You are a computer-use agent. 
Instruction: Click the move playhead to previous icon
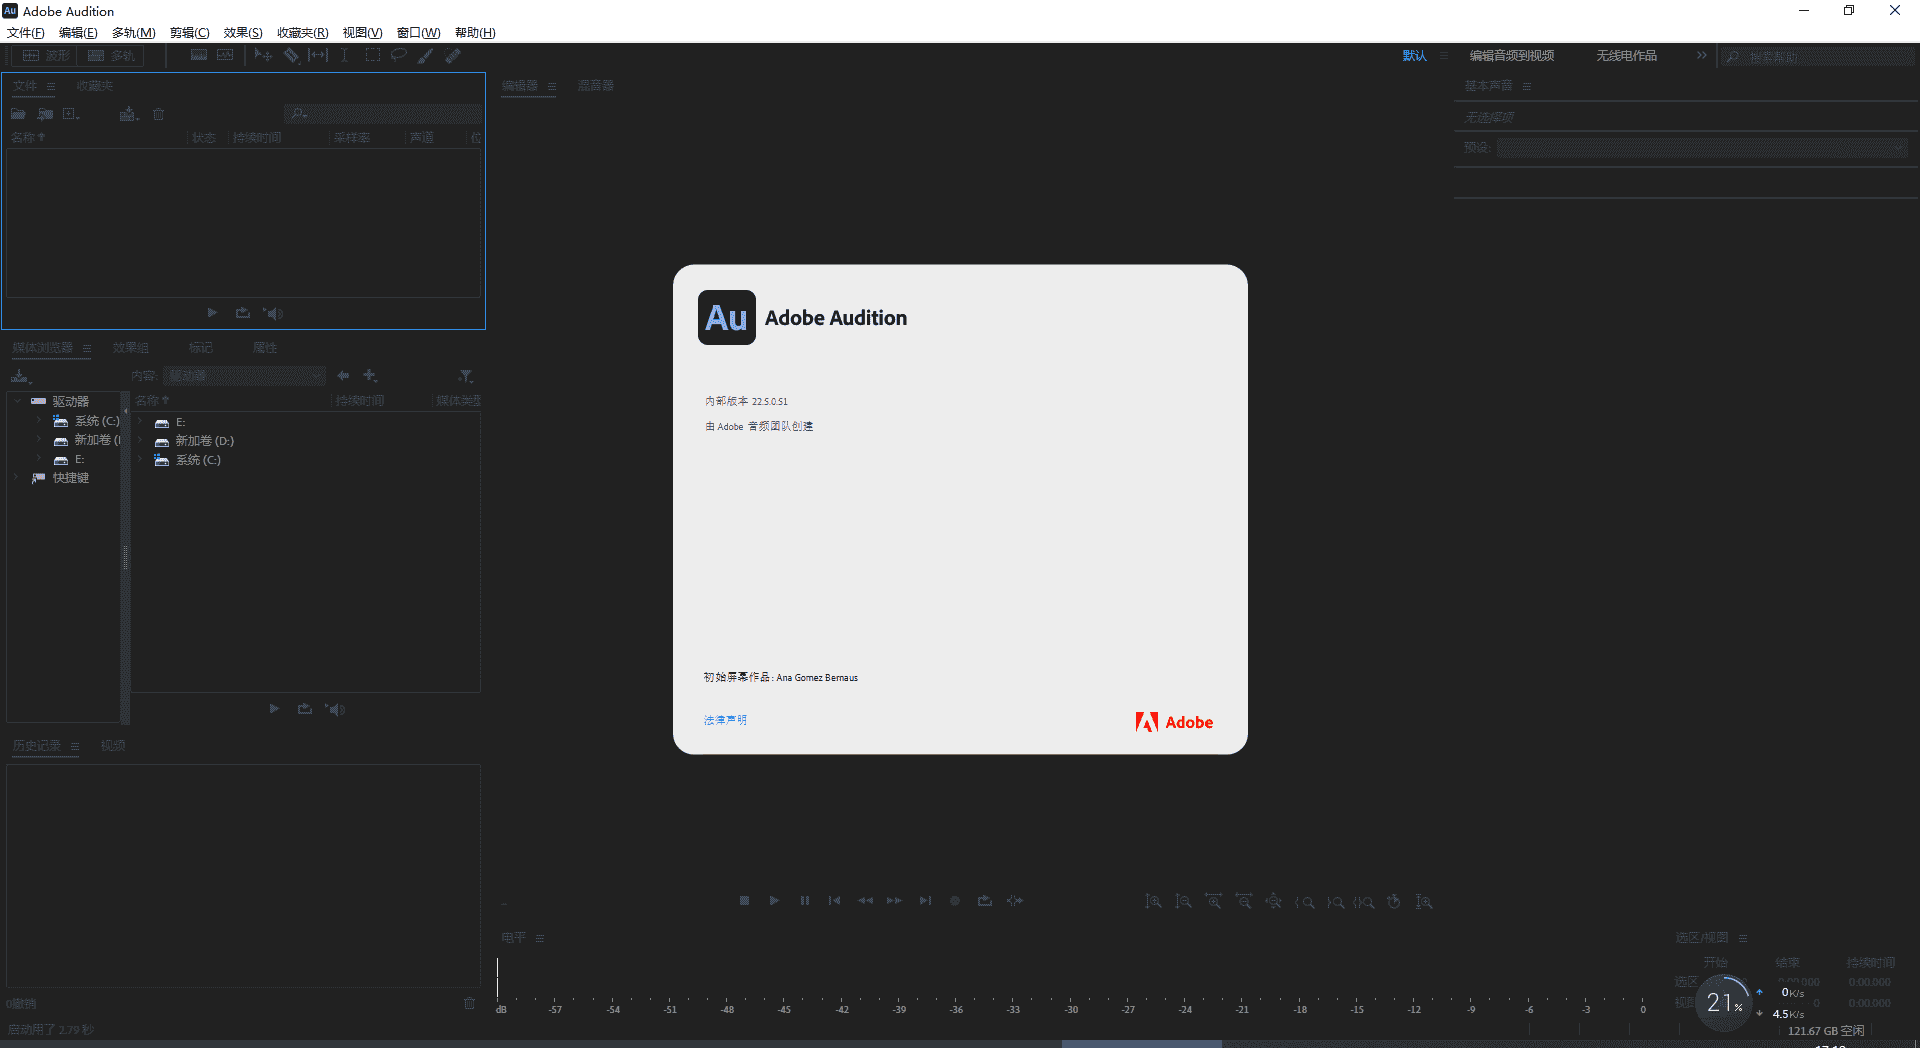[x=834, y=901]
